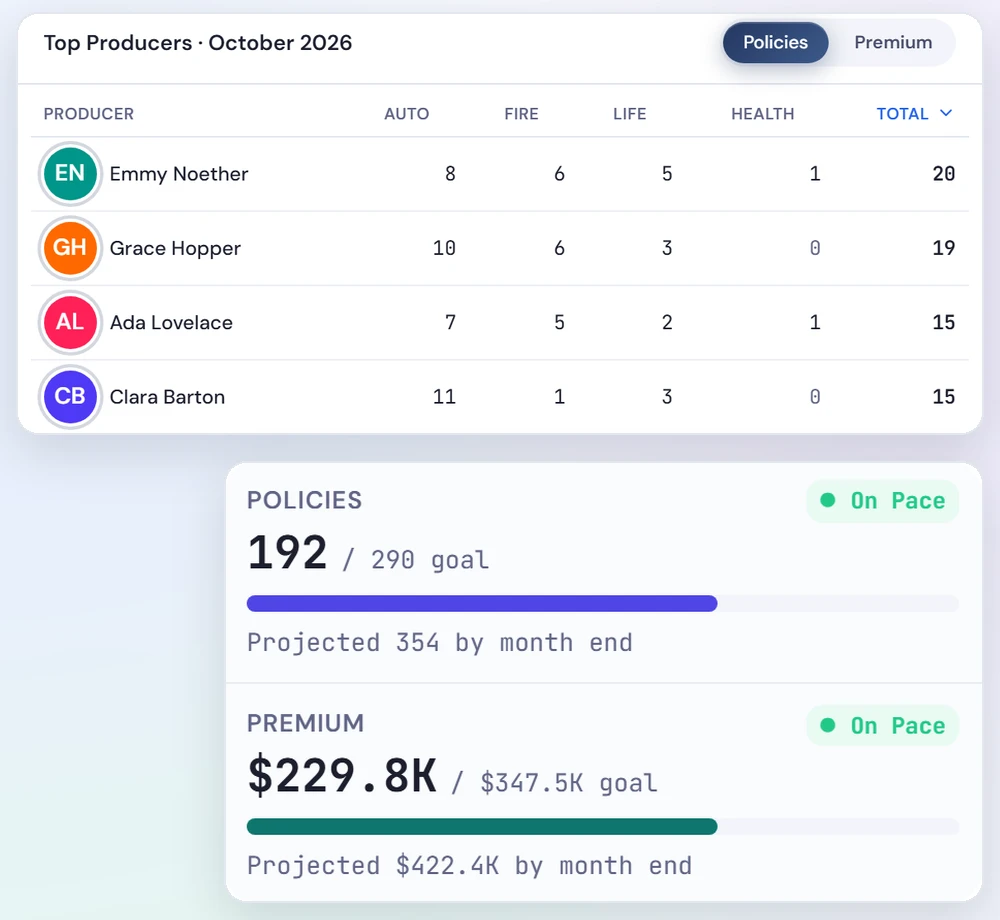
Task: Click Emmy Noether's life count 5
Action: coord(667,173)
